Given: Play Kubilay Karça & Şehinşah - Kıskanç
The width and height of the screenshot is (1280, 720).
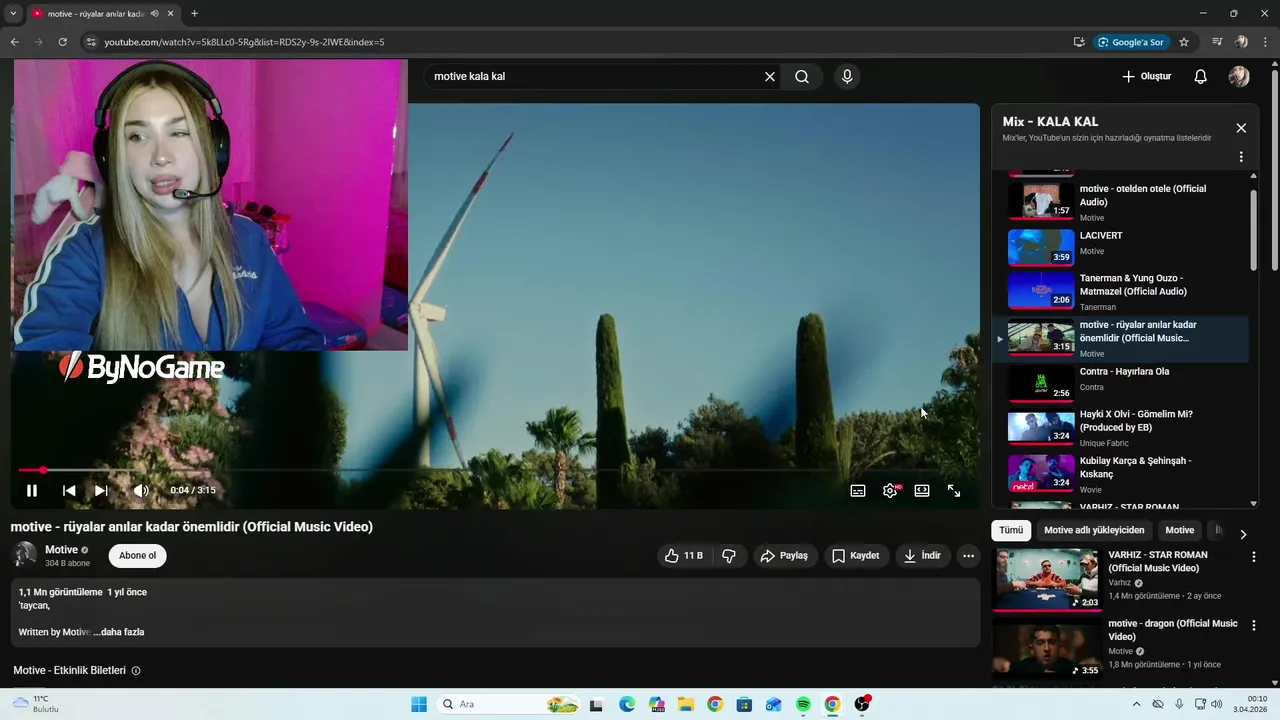Looking at the screenshot, I should [1120, 473].
